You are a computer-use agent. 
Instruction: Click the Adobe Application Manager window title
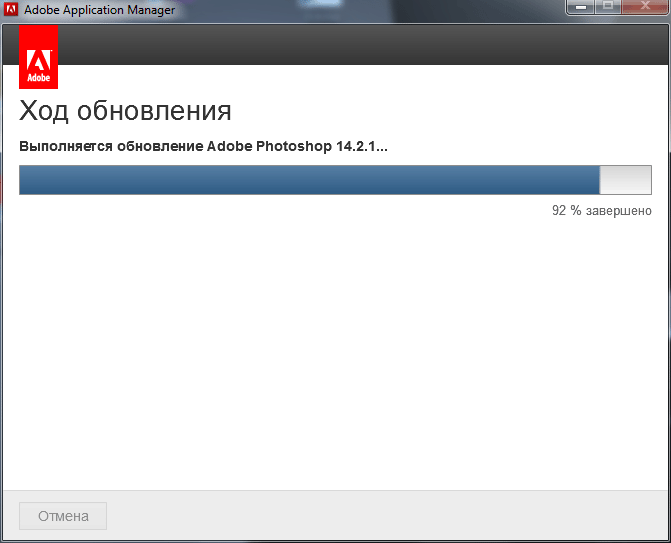(x=100, y=9)
